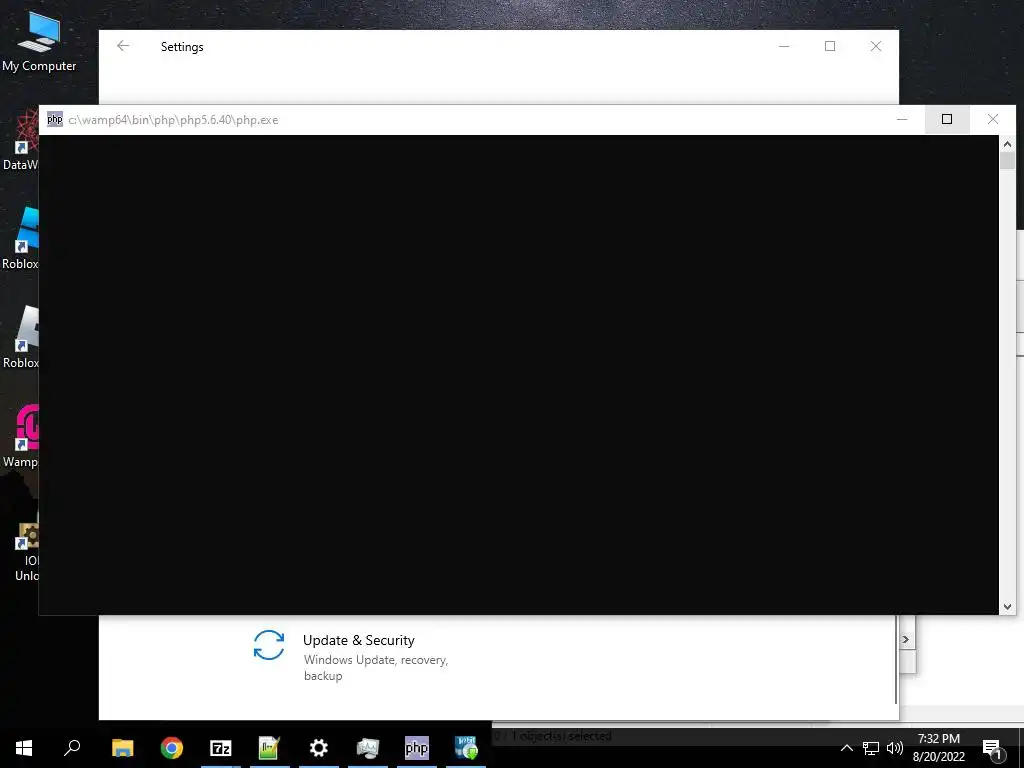The height and width of the screenshot is (768, 1024).
Task: Click the Update & Security sync icon
Action: [x=269, y=645]
